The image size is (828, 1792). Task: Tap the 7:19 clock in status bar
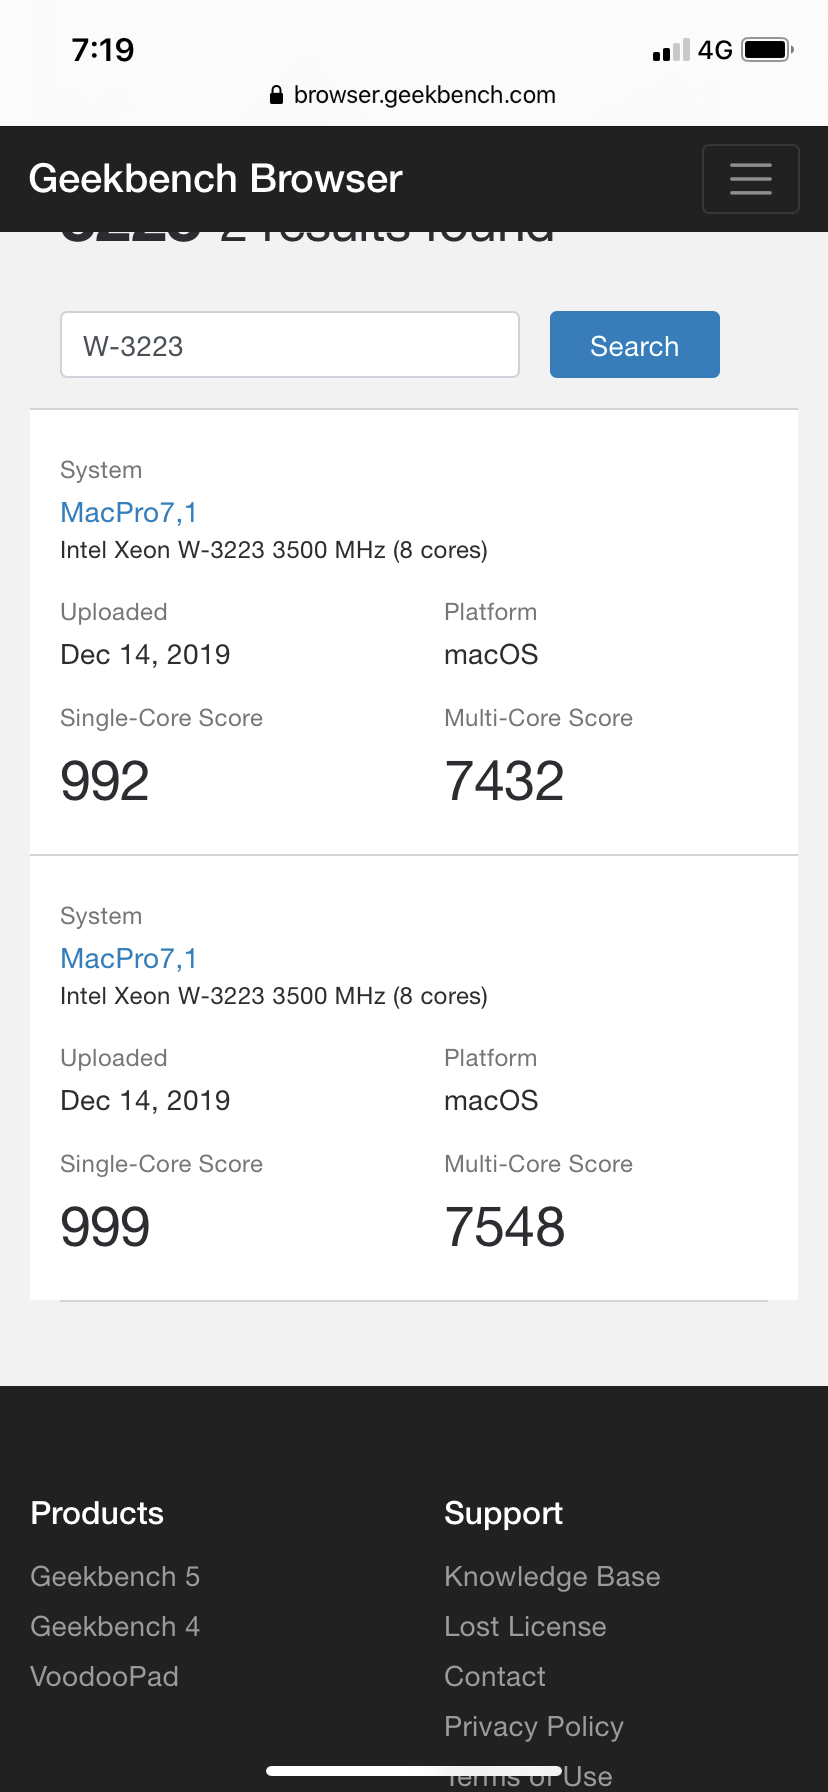click(103, 49)
